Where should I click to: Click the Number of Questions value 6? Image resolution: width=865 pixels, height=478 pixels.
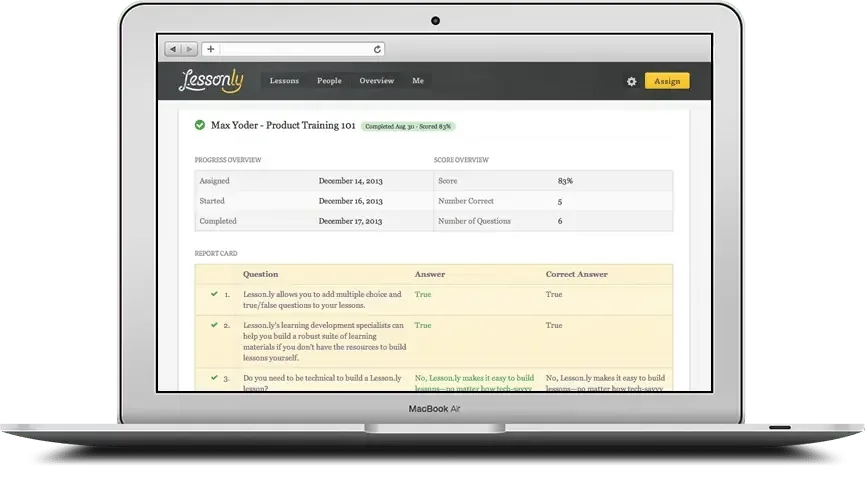(x=560, y=221)
